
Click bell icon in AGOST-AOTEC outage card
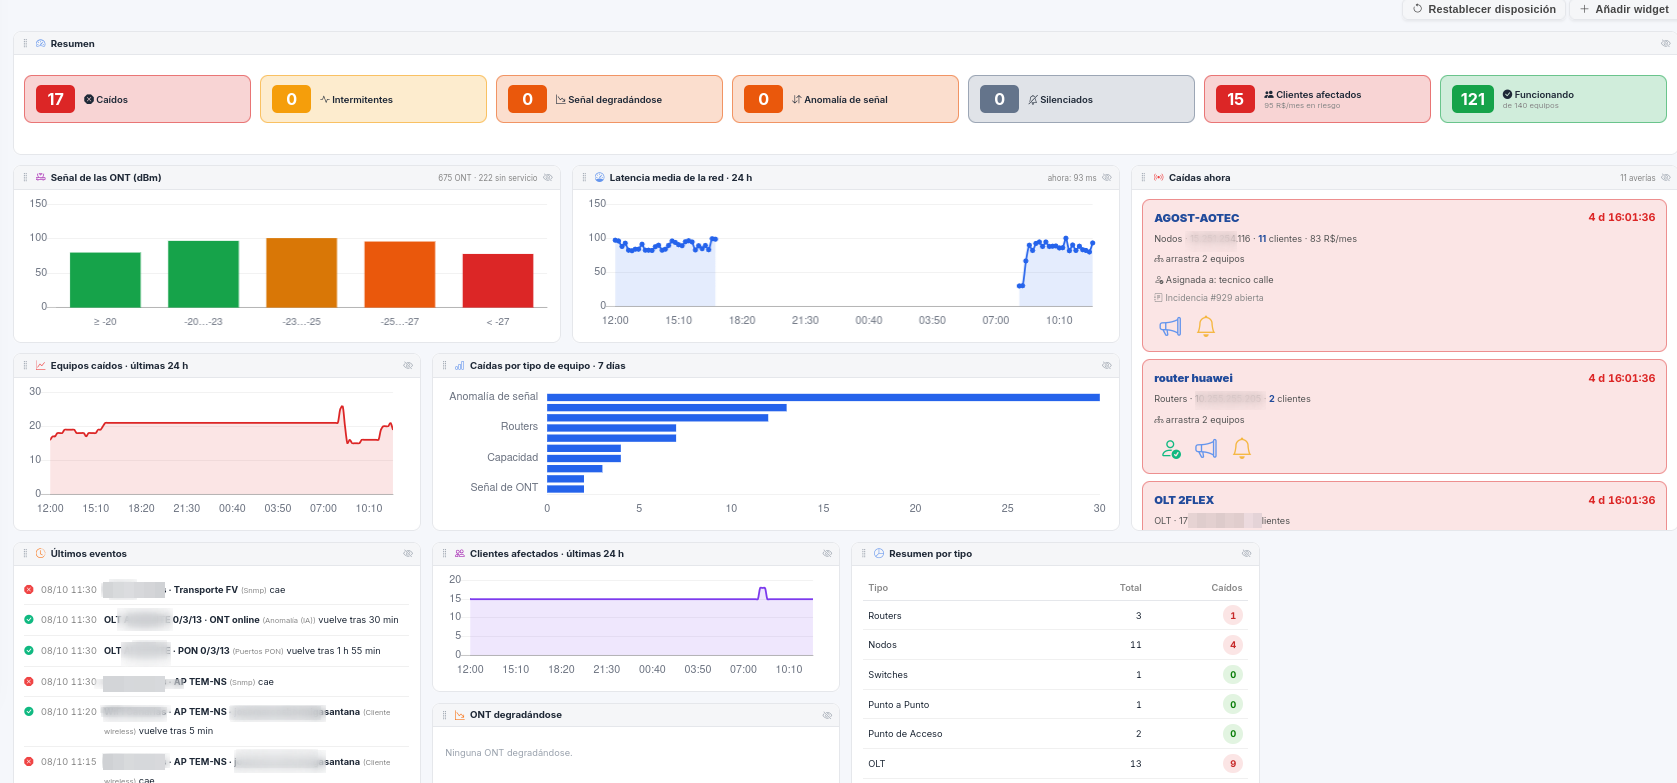(x=1206, y=327)
